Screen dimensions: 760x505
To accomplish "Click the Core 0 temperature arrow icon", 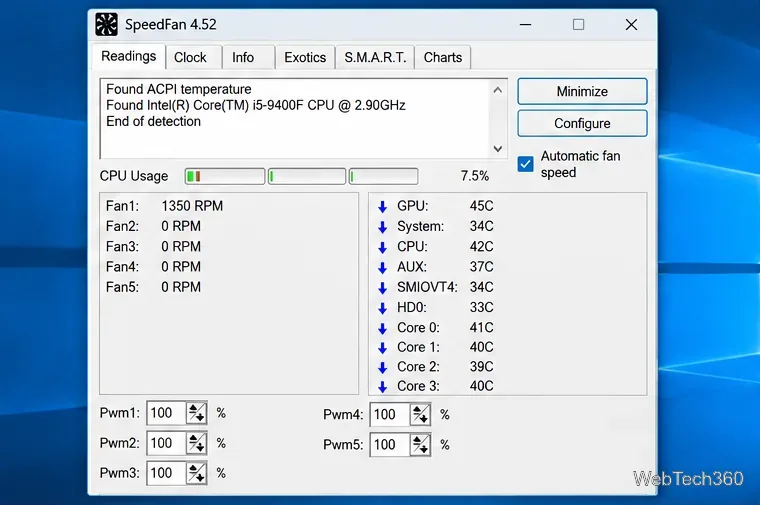I will pos(382,329).
